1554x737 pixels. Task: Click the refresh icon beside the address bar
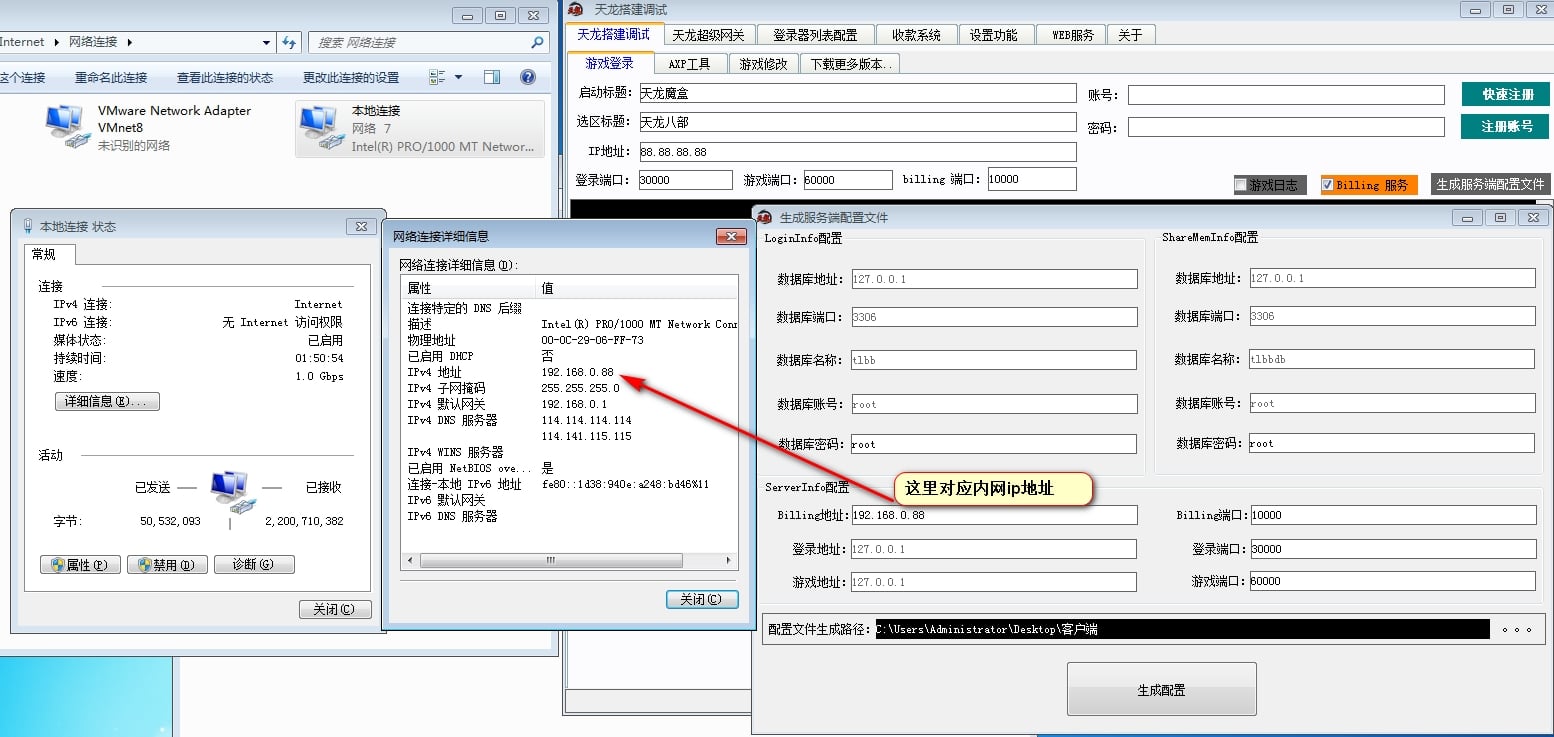pos(289,42)
